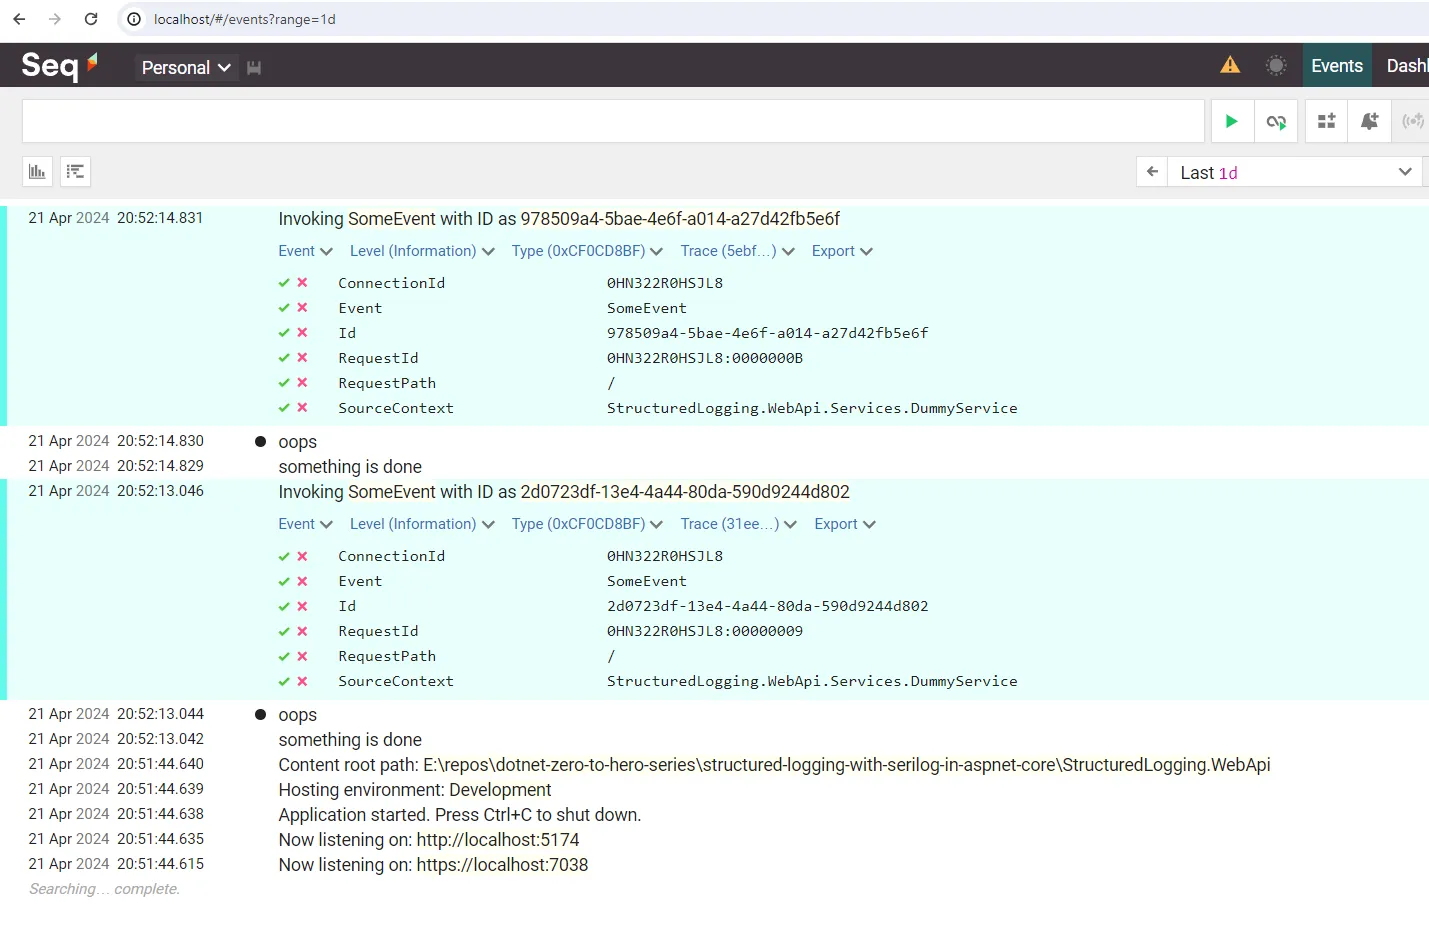Run the query with the green play icon

click(x=1231, y=121)
